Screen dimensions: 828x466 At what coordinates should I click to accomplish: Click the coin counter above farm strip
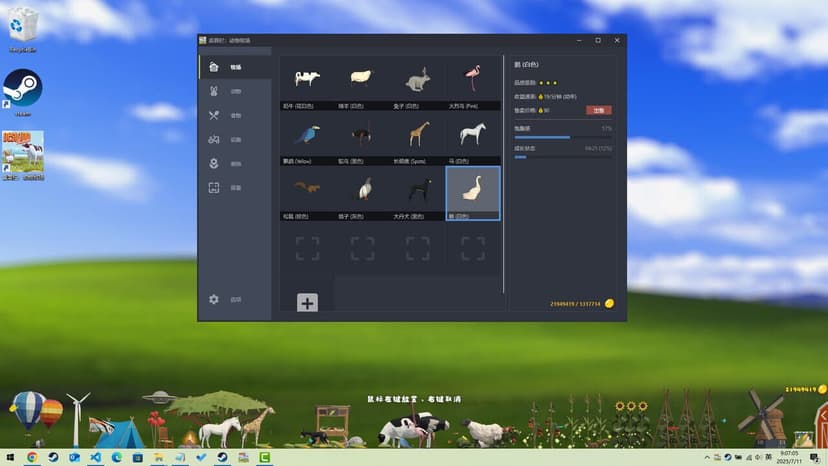(x=806, y=389)
